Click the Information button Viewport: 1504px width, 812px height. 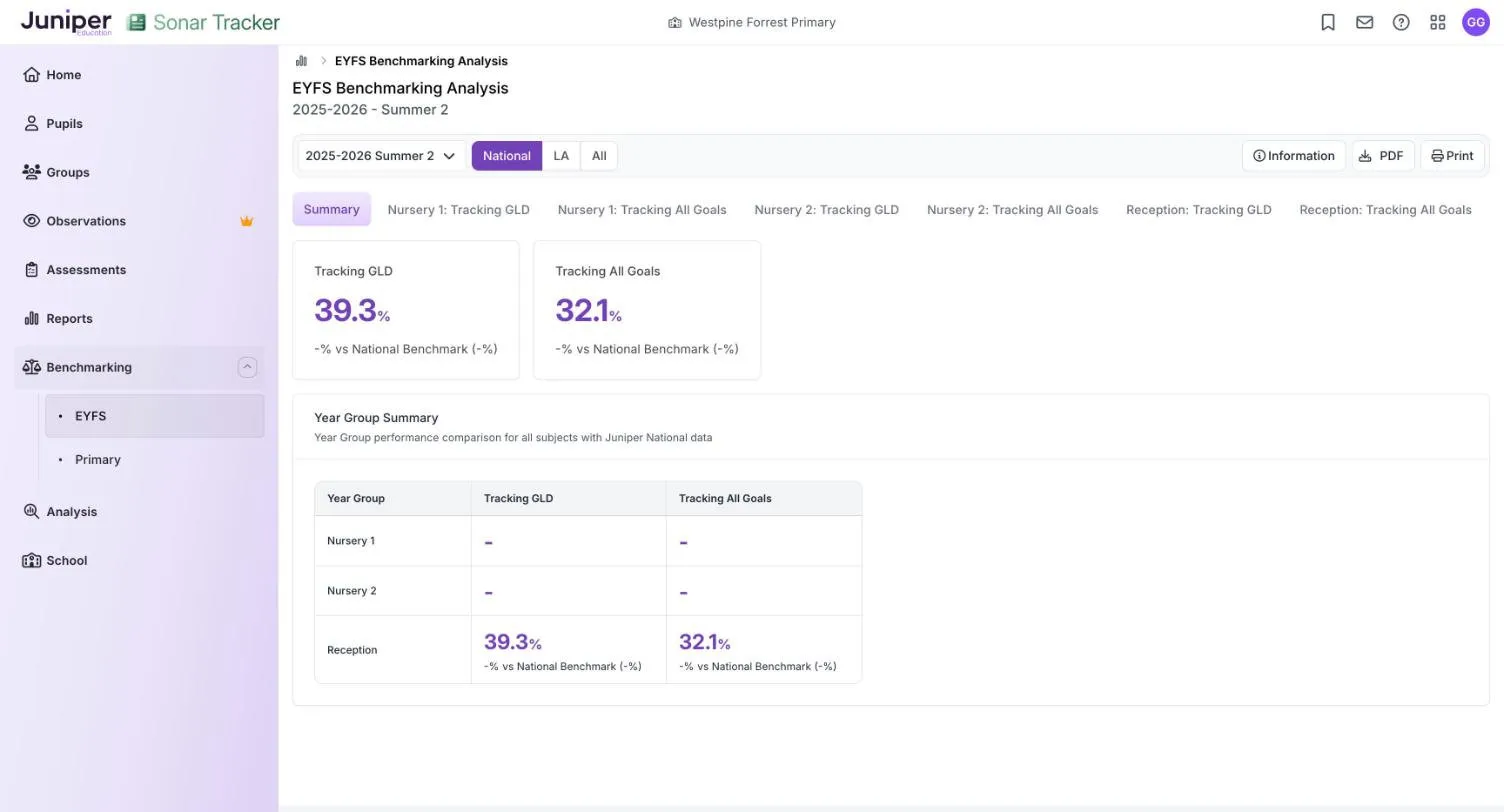coord(1294,156)
